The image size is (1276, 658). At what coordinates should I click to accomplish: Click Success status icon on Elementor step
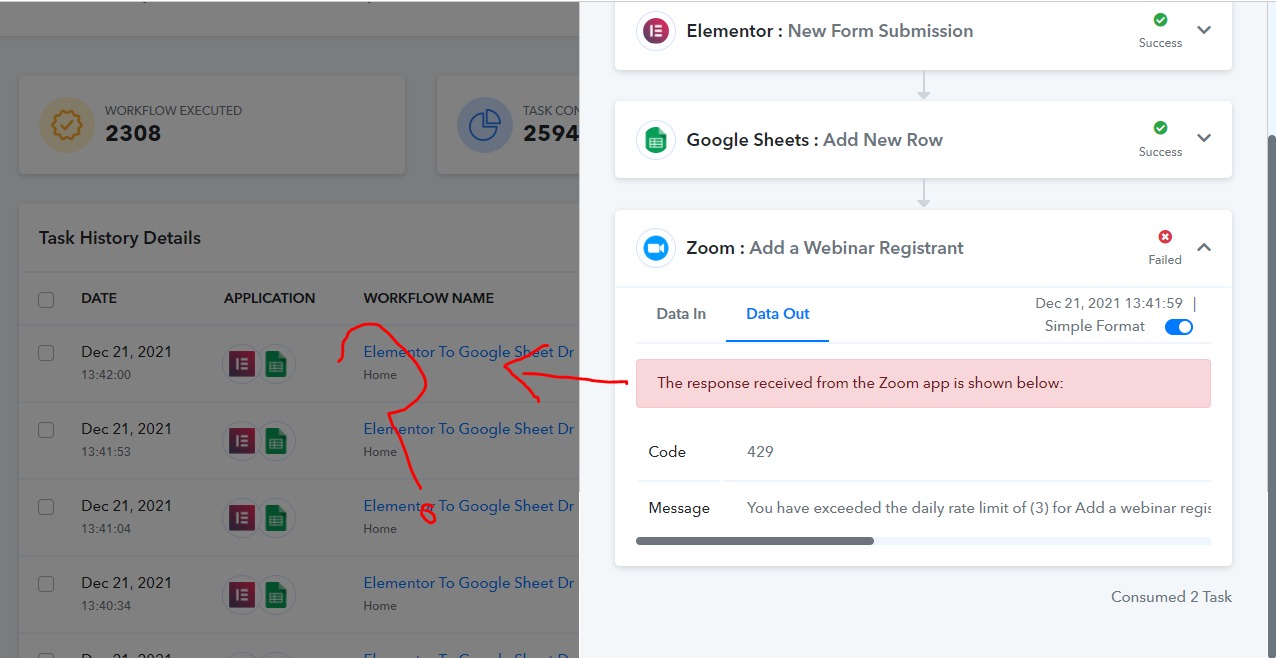[x=1160, y=19]
